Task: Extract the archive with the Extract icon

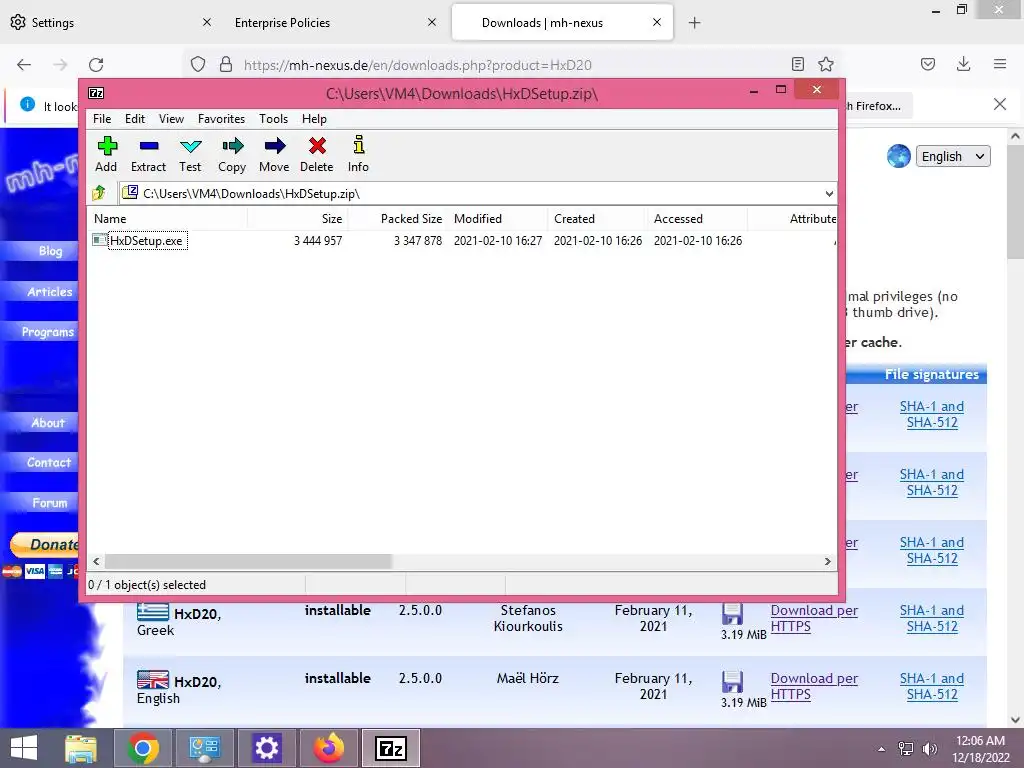Action: 149,146
